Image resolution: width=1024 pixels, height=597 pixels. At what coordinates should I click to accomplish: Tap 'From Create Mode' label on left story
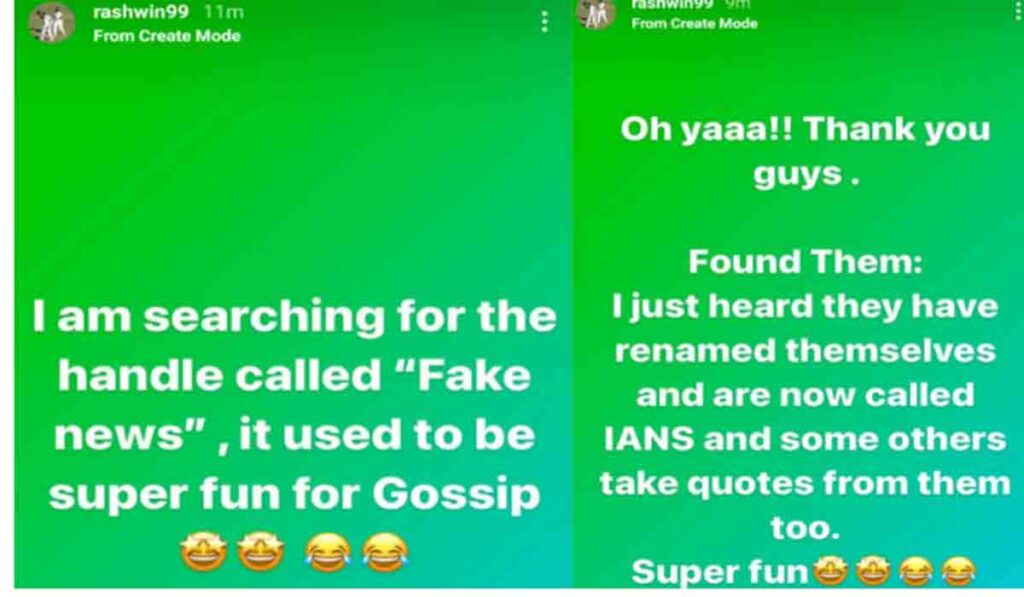pos(167,36)
